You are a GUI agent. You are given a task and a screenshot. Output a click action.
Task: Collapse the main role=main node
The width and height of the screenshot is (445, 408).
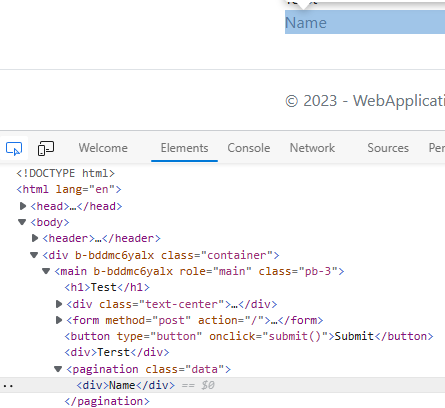pos(46,271)
